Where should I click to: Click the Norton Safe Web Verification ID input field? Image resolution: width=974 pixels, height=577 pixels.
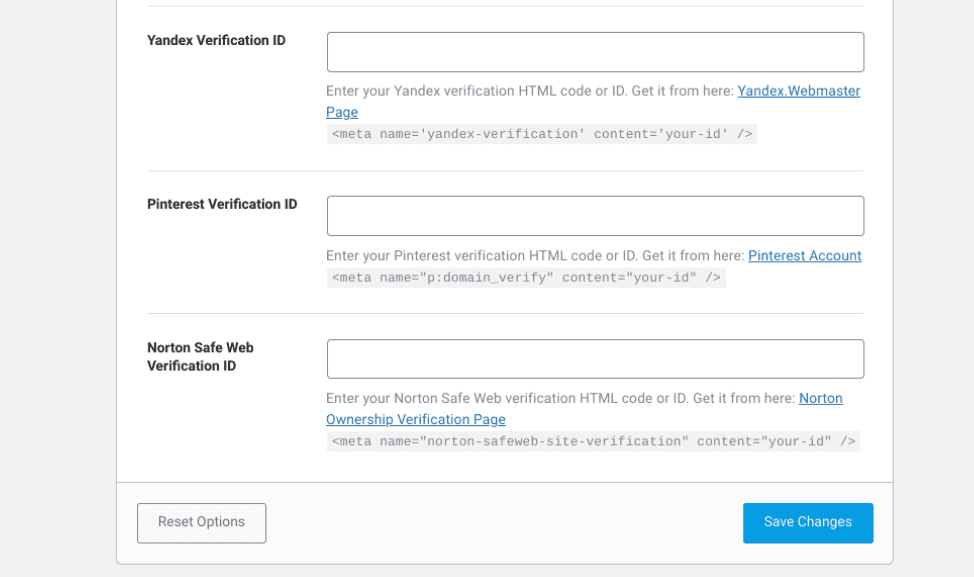595,358
